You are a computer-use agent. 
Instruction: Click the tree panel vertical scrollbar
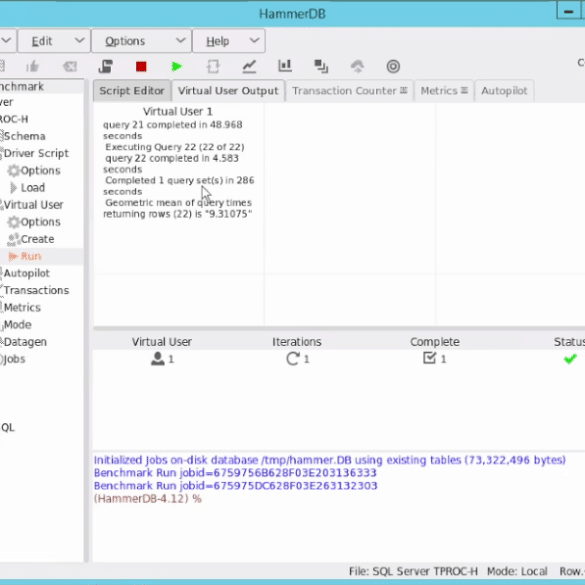(x=87, y=321)
